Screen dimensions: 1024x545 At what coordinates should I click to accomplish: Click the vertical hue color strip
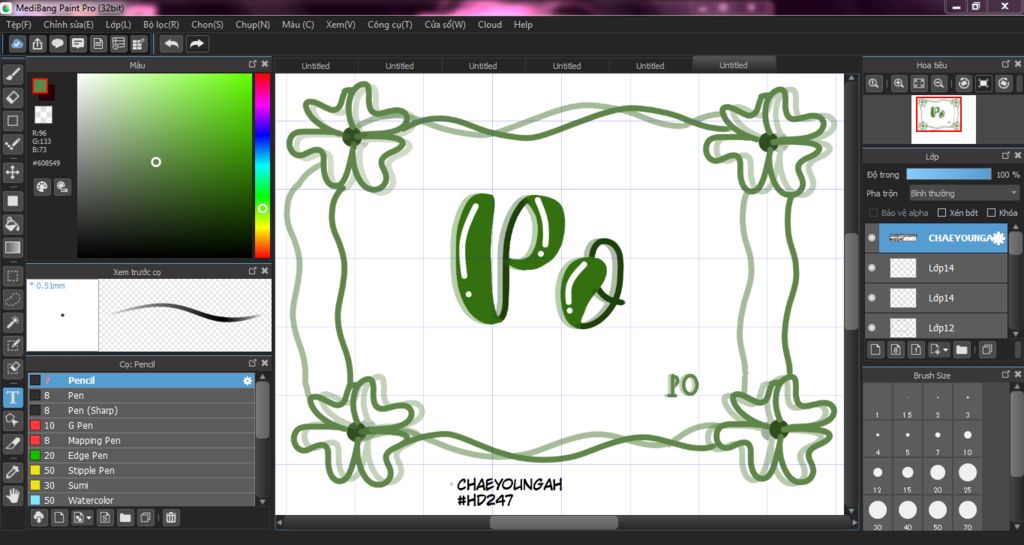click(x=262, y=165)
